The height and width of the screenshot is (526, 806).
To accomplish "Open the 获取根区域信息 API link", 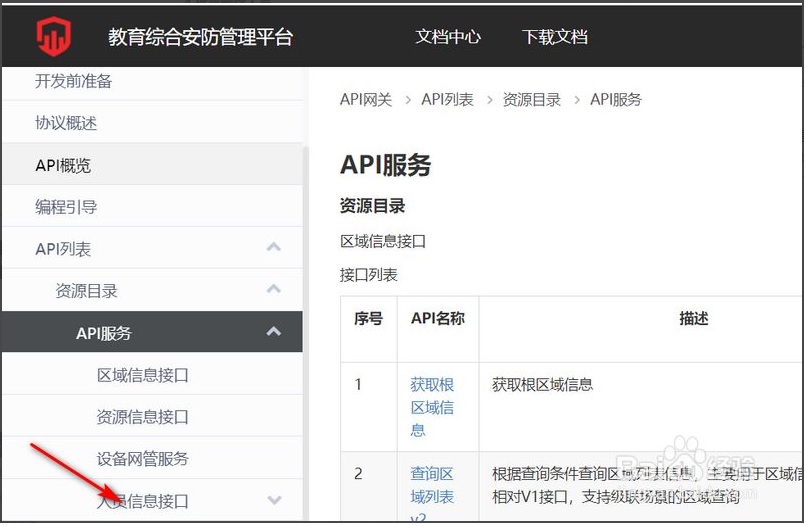I will pos(432,407).
